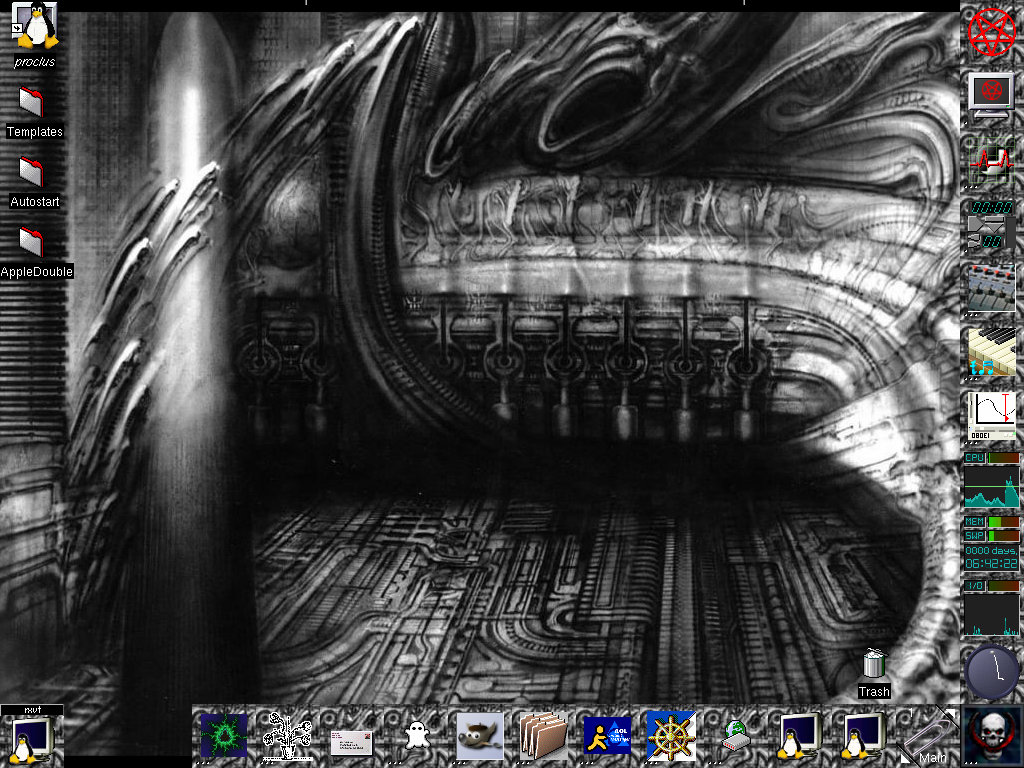
Task: Click the red pentagram dock icon
Action: point(991,32)
